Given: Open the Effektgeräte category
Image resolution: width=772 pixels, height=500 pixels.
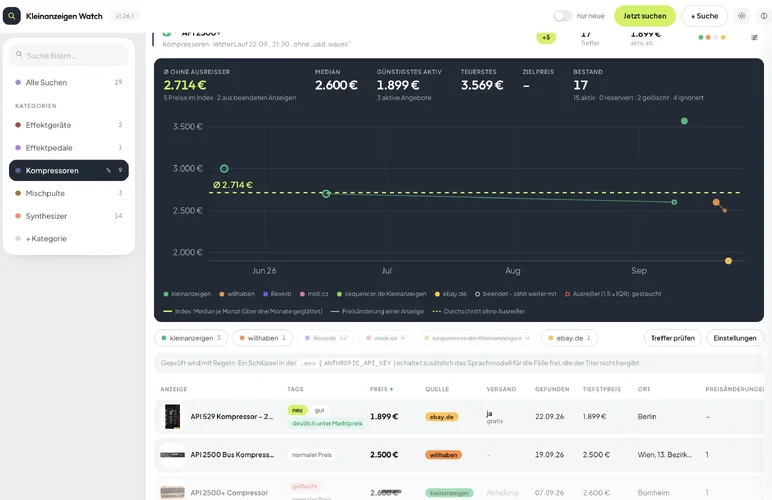Looking at the screenshot, I should point(69,125).
